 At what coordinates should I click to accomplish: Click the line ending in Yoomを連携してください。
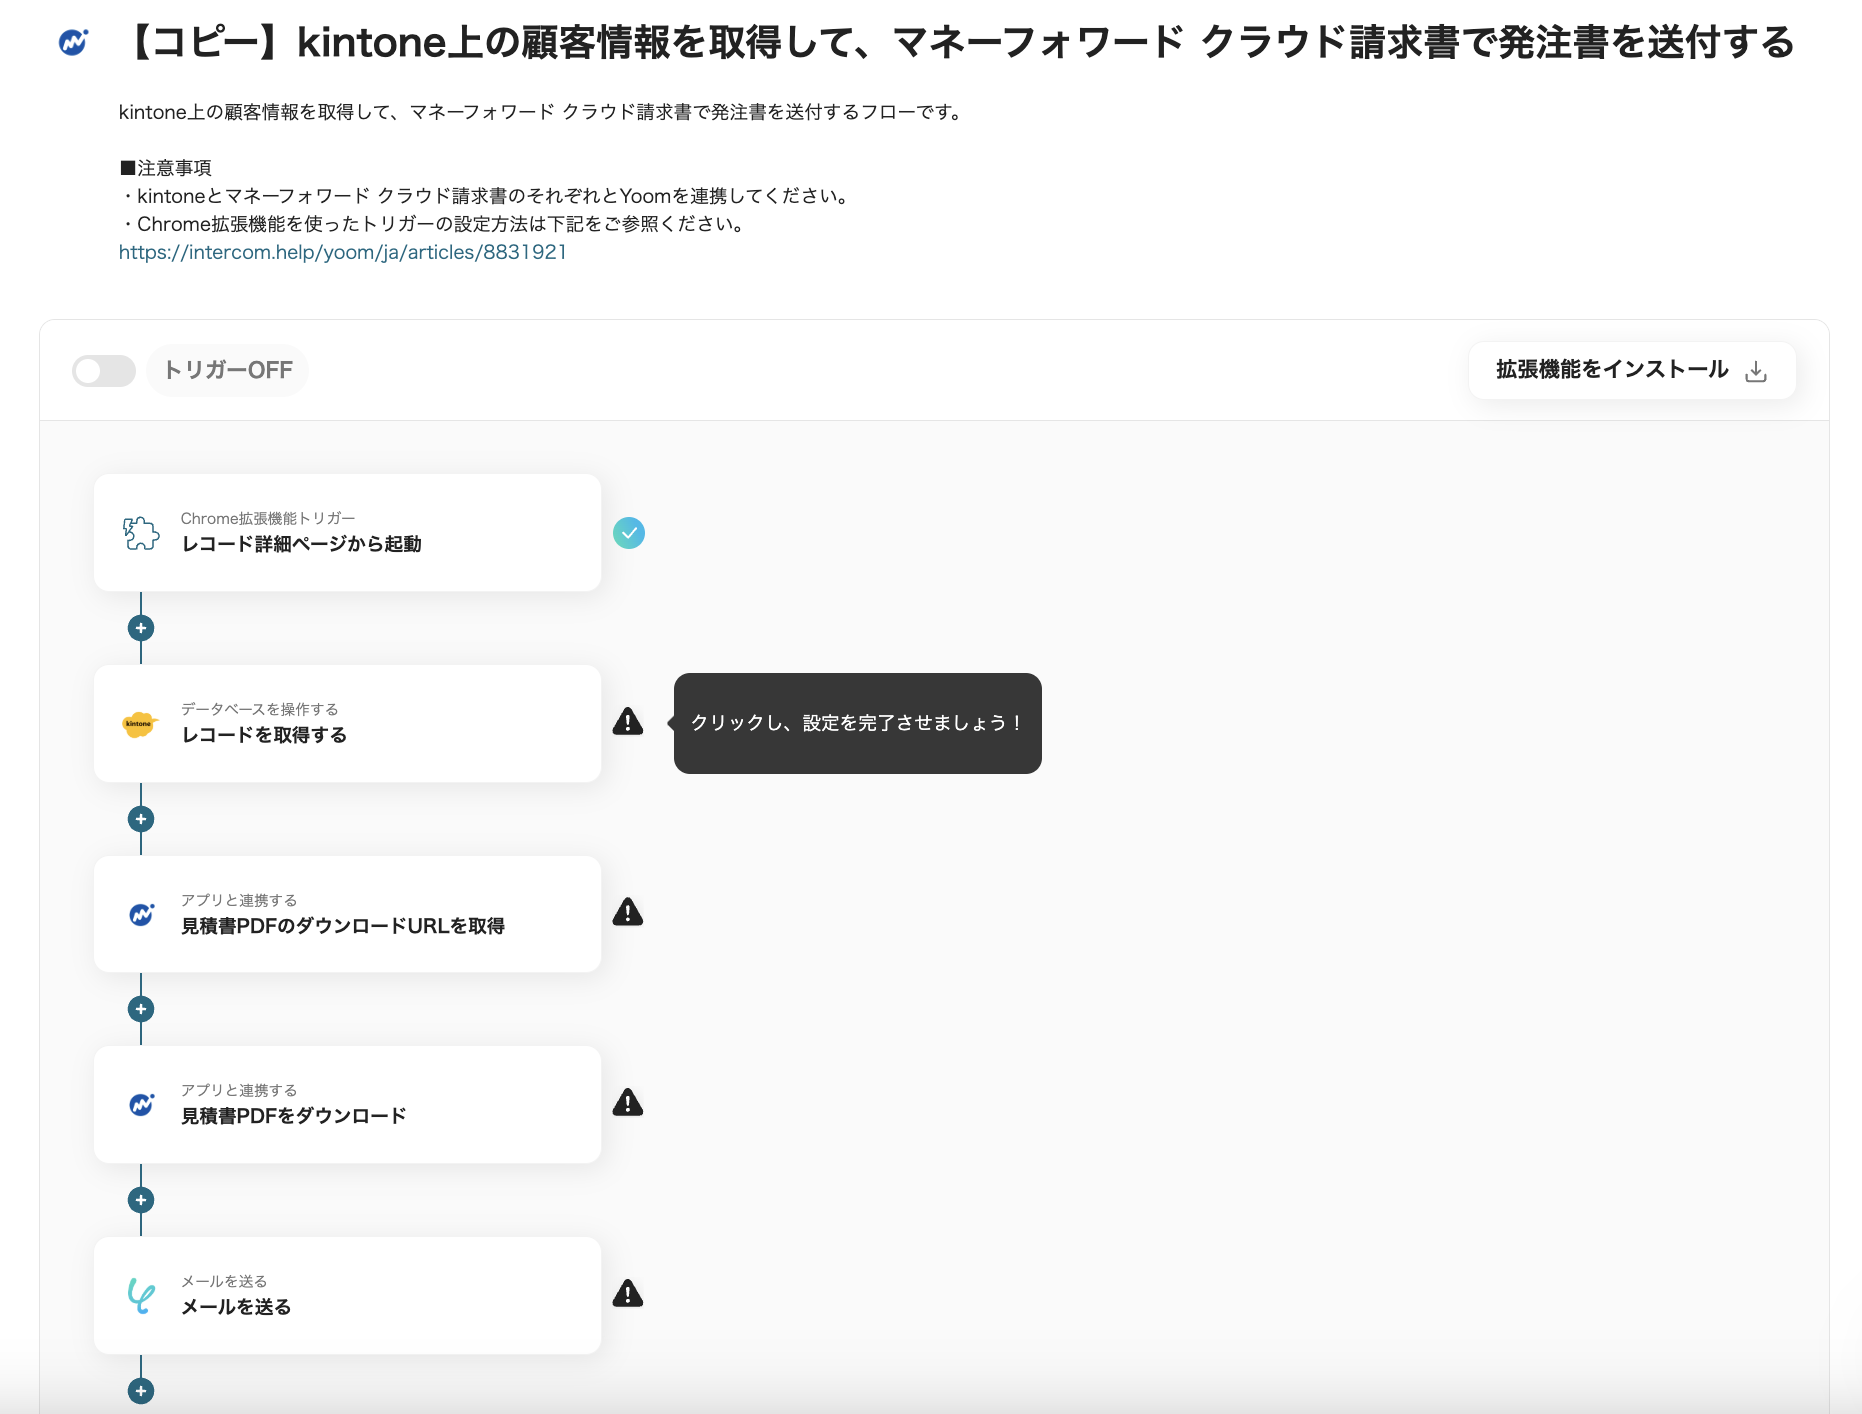point(486,196)
